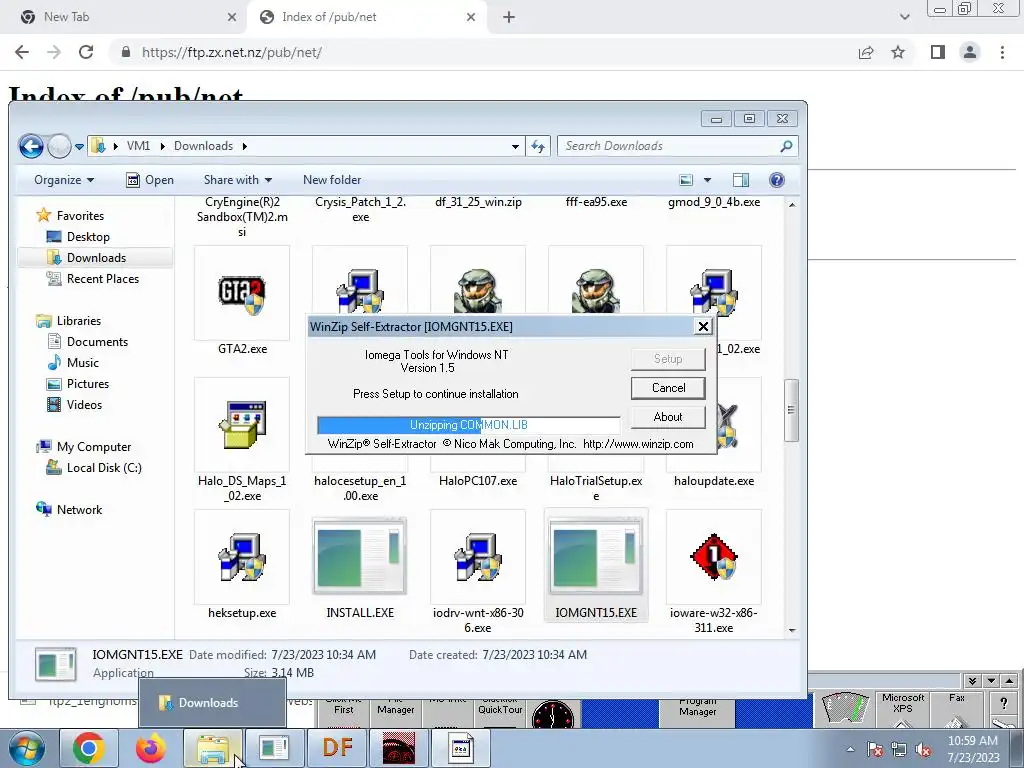1024x768 pixels.
Task: Switch to Index of /pub/net tab
Action: (x=367, y=17)
